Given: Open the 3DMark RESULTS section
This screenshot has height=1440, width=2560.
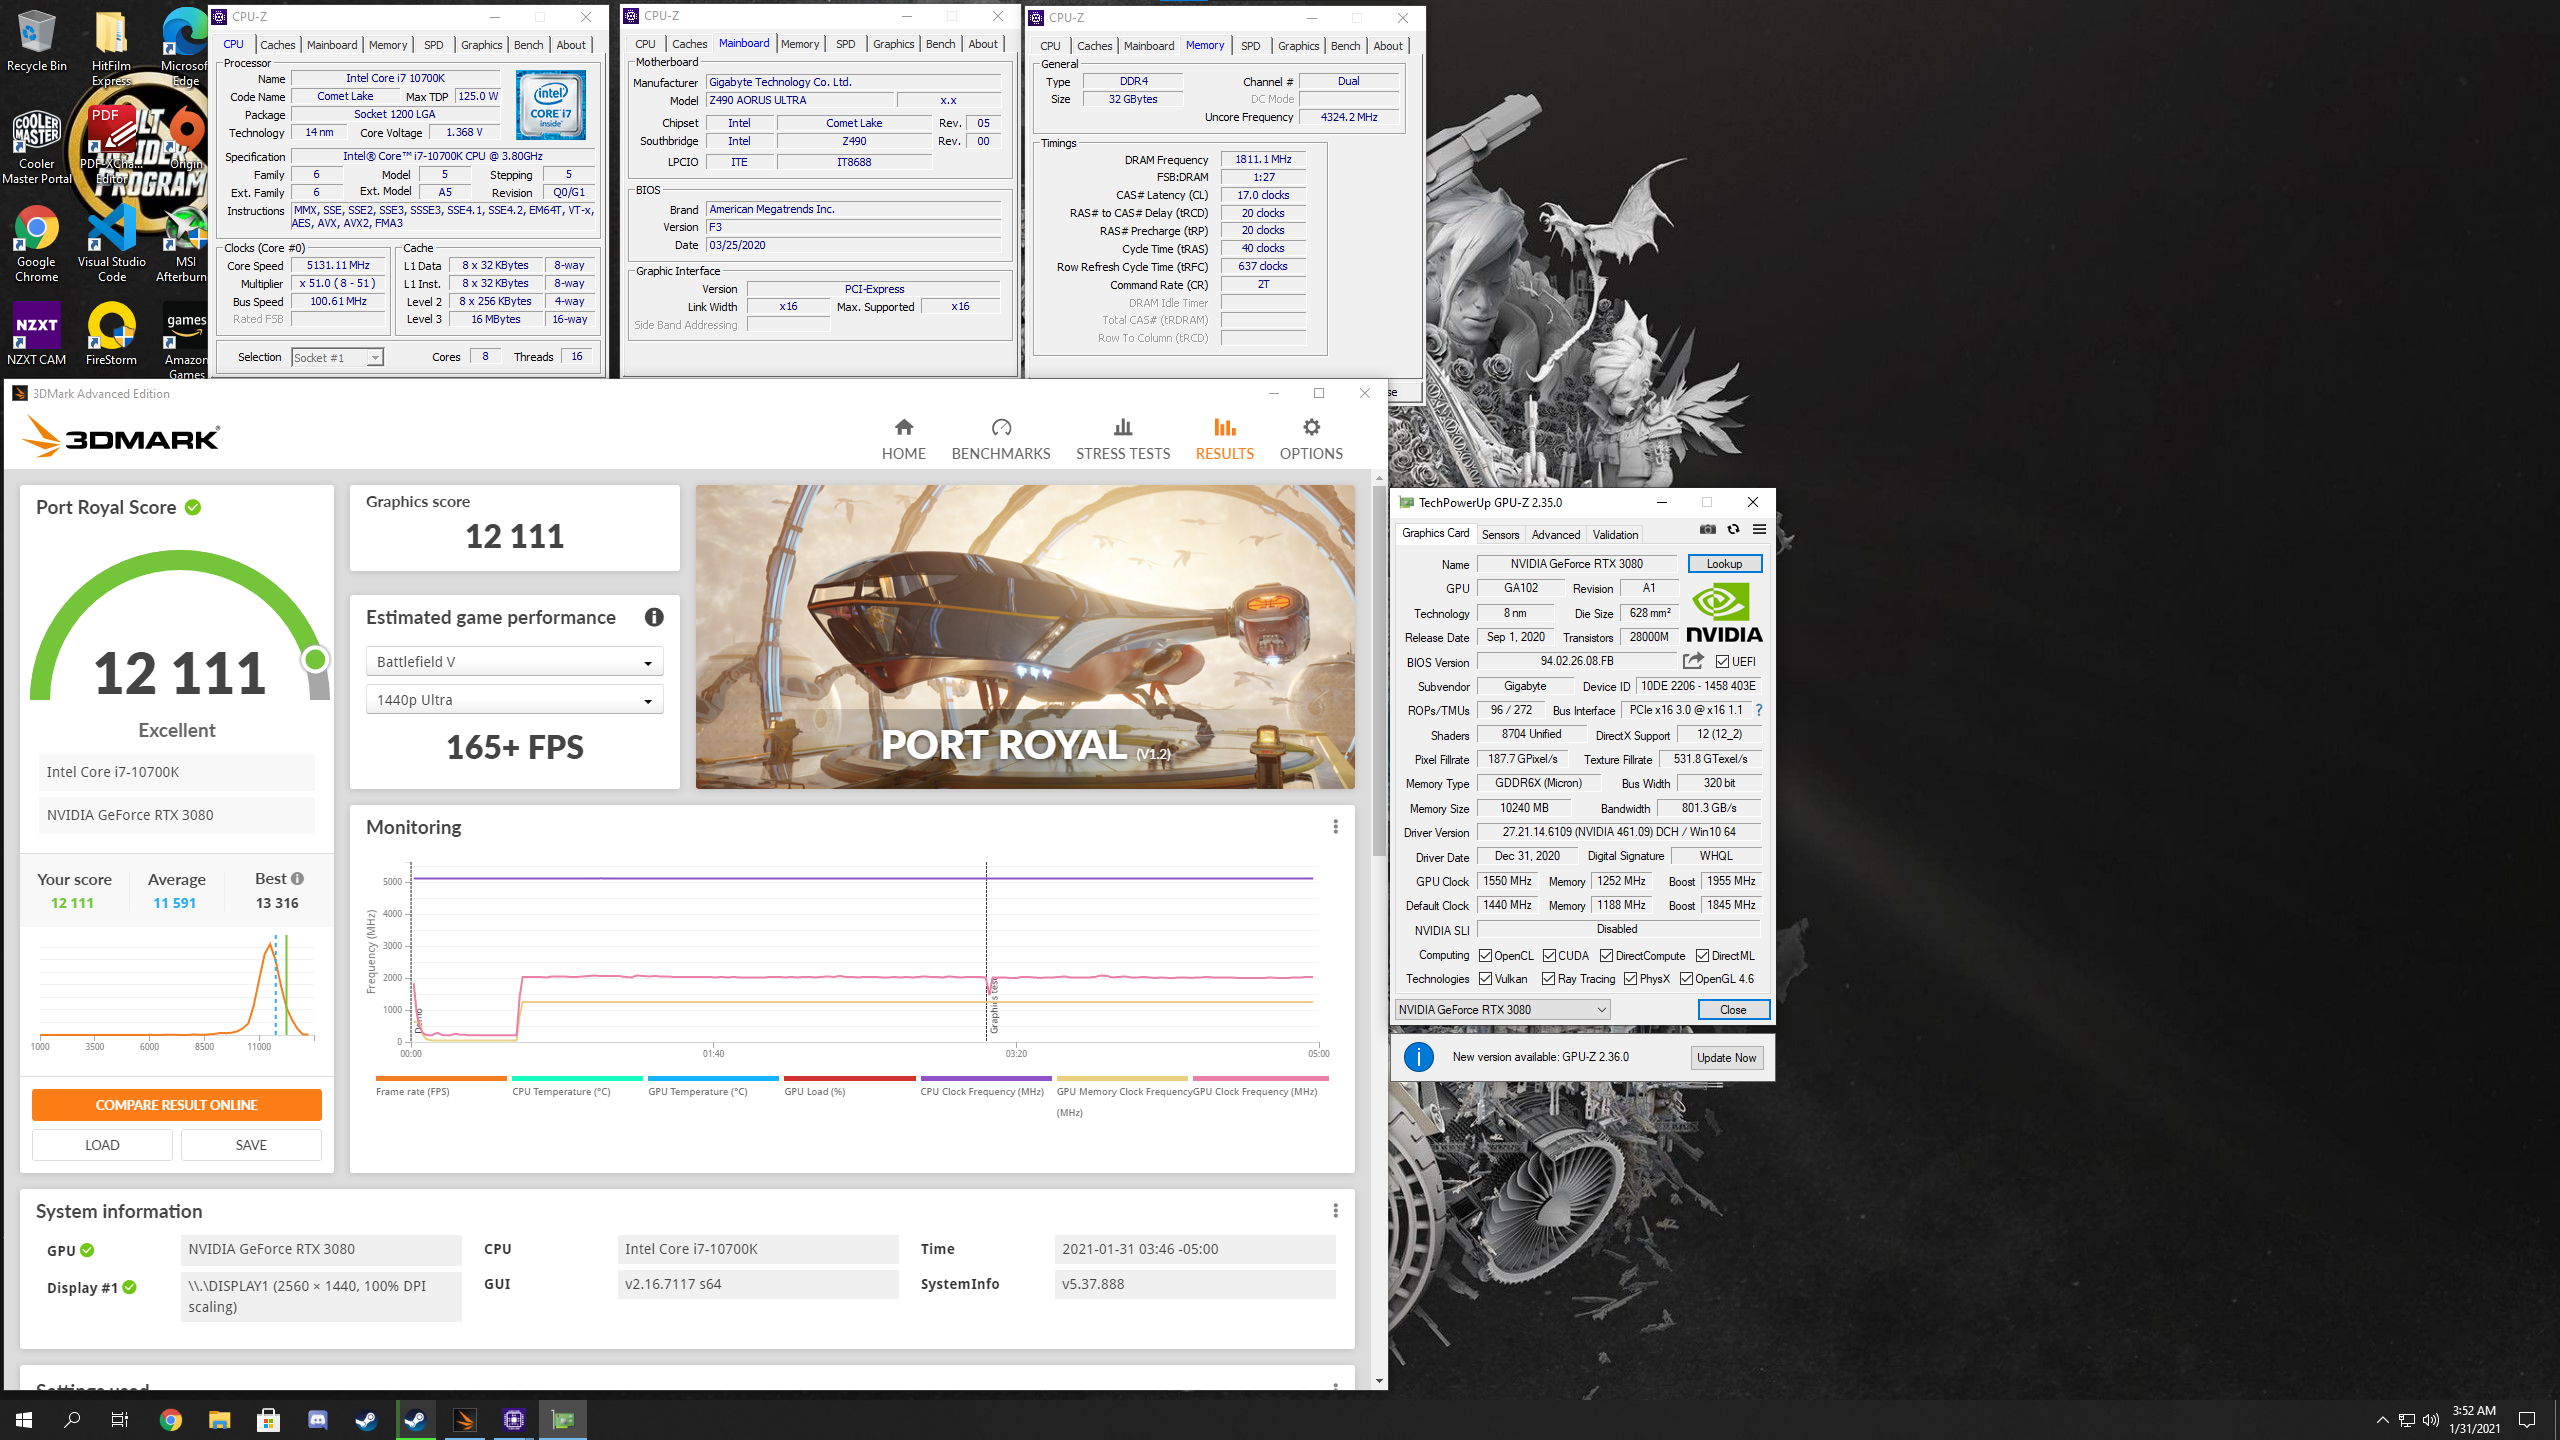Looking at the screenshot, I should click(x=1224, y=439).
